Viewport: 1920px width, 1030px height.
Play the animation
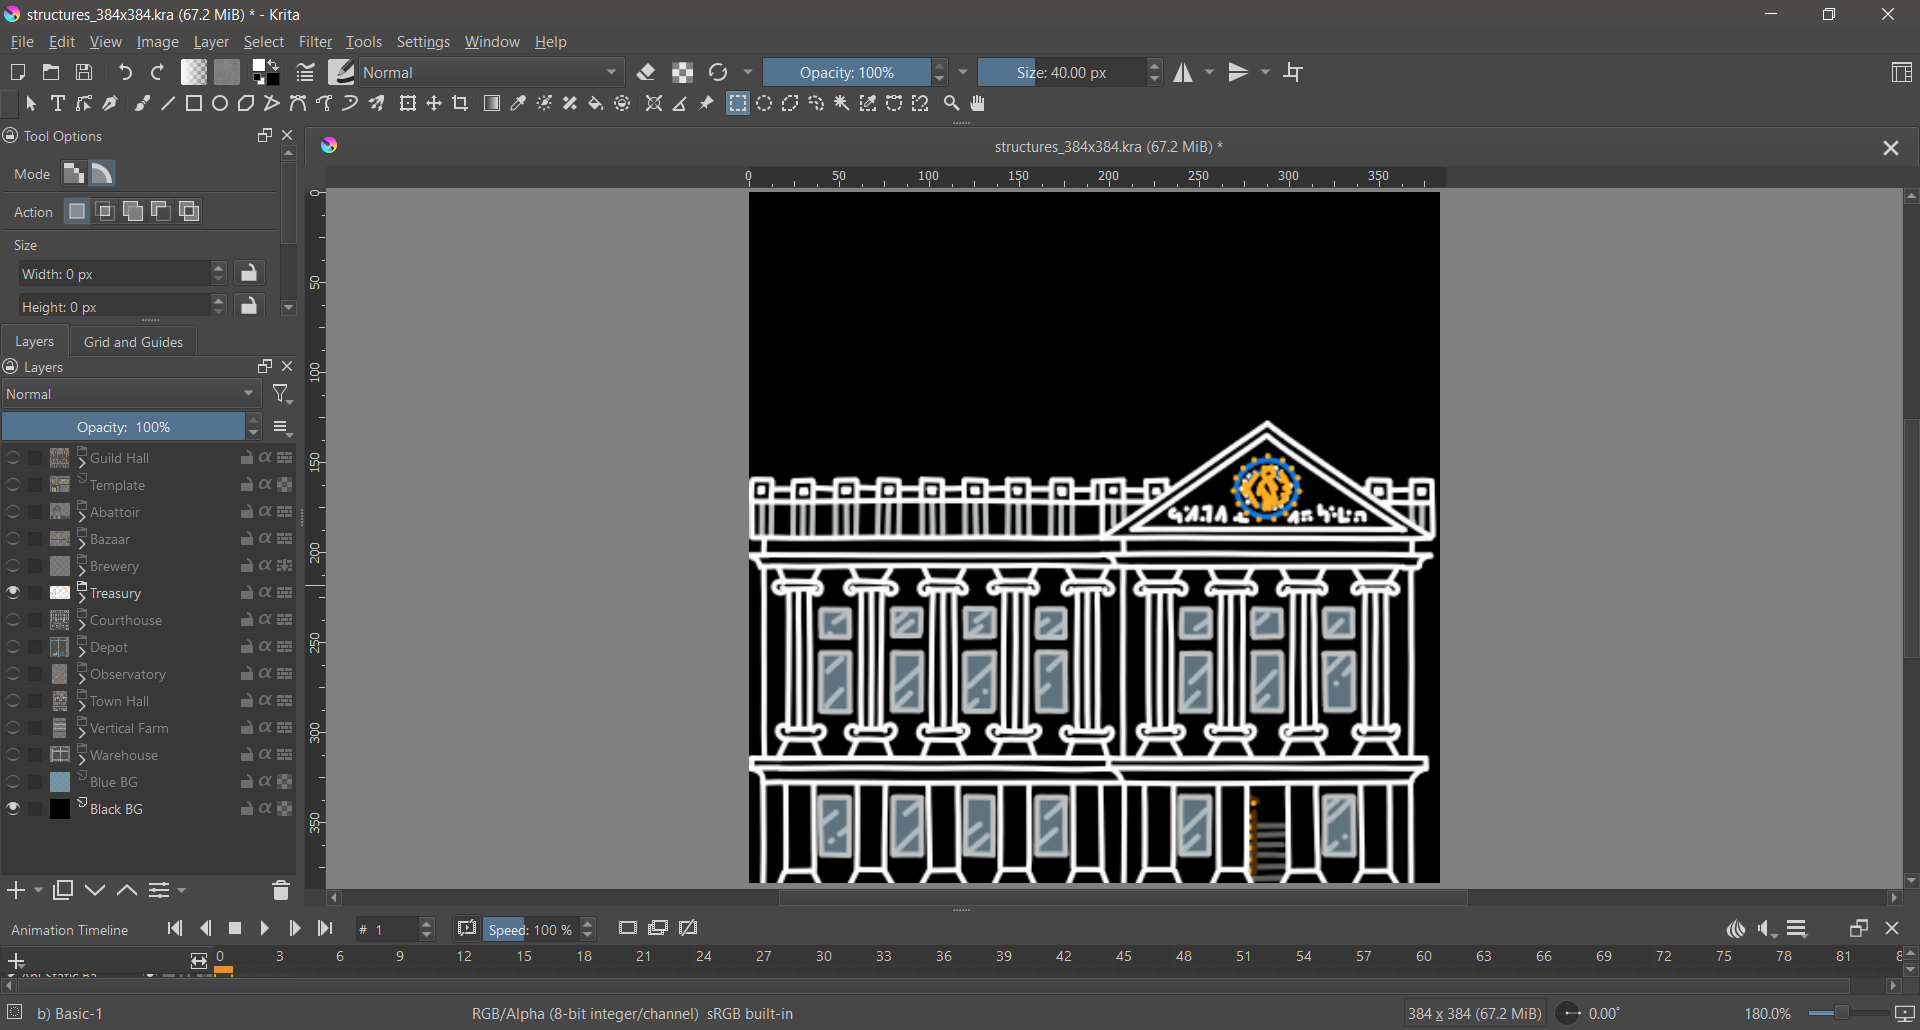[x=265, y=930]
